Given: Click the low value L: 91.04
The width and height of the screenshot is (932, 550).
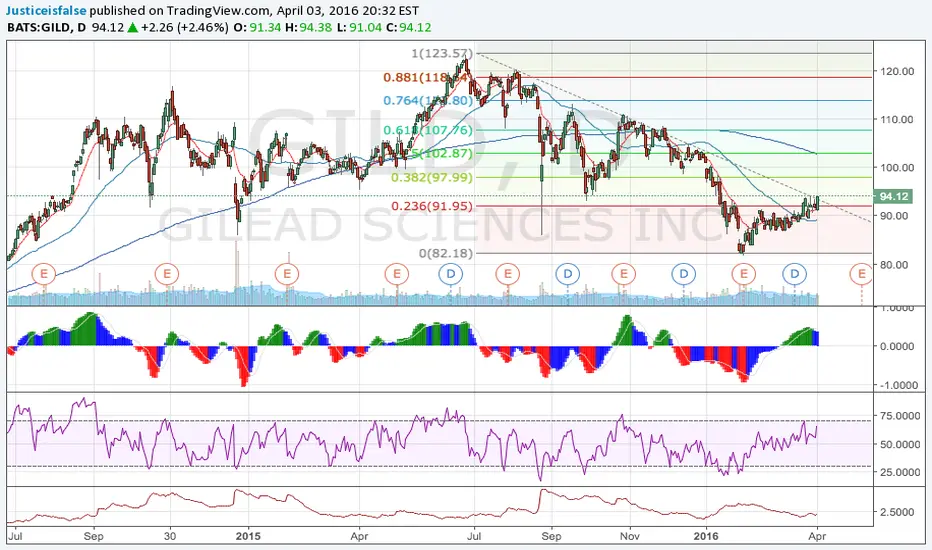Looking at the screenshot, I should [358, 27].
